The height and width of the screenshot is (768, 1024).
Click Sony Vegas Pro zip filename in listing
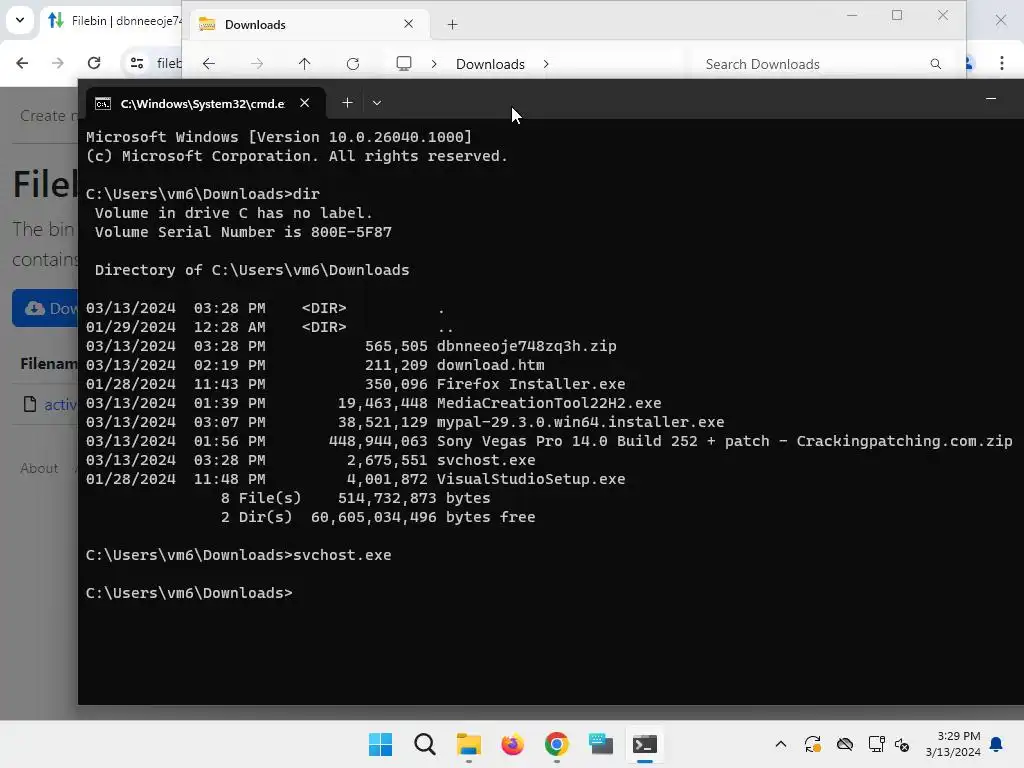pyautogui.click(x=724, y=441)
